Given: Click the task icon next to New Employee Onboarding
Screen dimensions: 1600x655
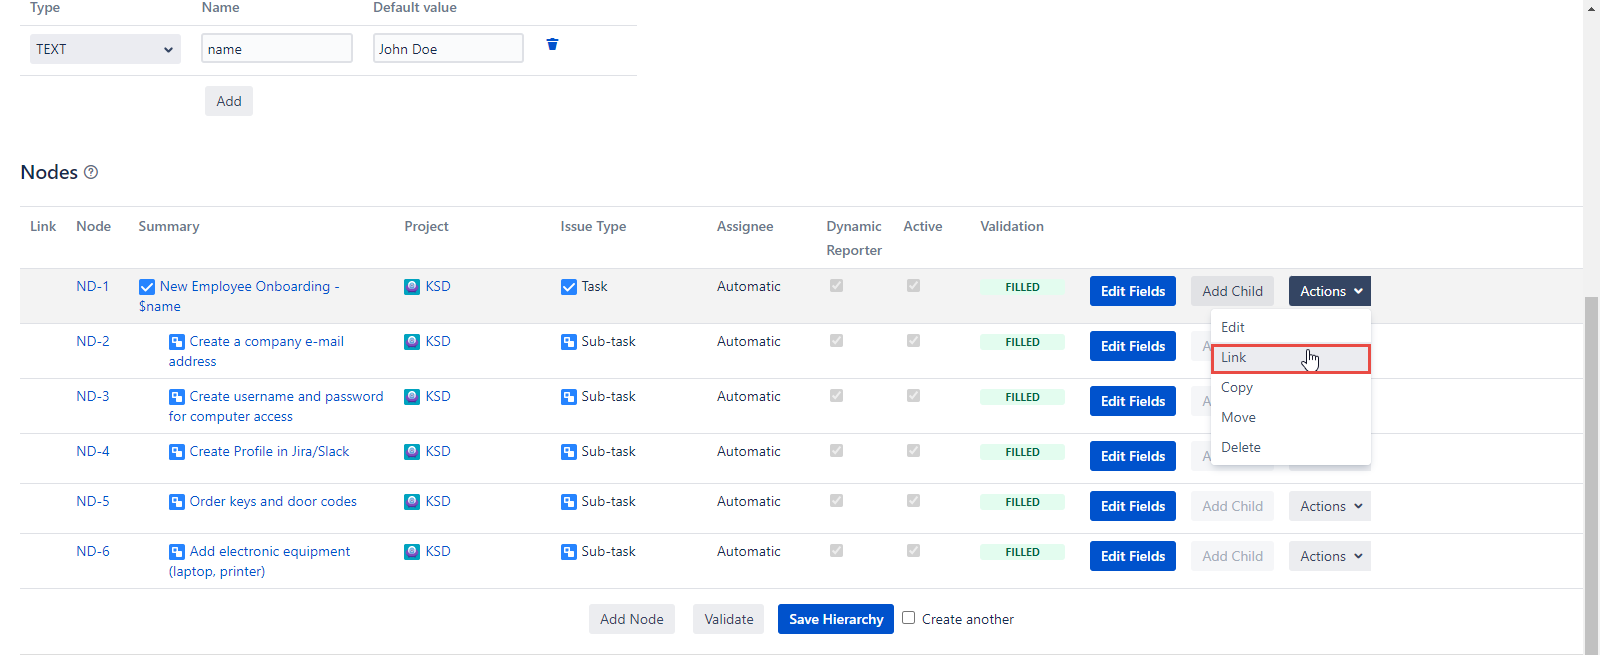Looking at the screenshot, I should [x=147, y=287].
